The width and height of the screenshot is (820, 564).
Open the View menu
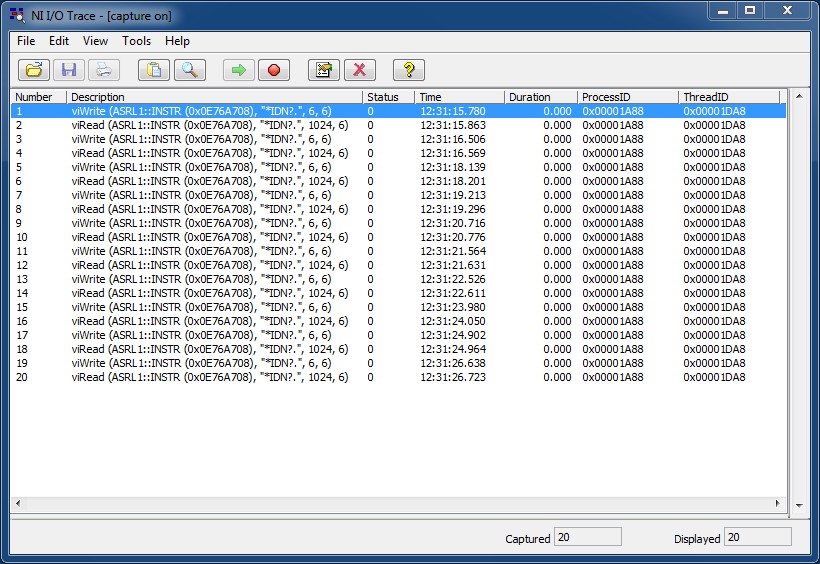click(x=95, y=41)
